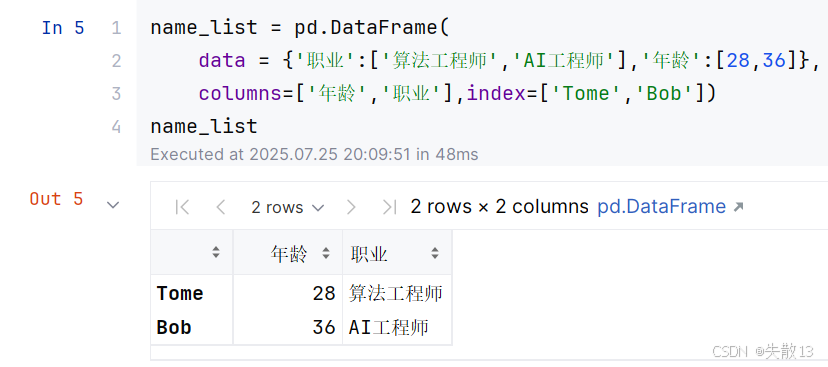Viewport: 828px width, 367px height.
Task: Click the In 5 cell label
Action: point(63,27)
